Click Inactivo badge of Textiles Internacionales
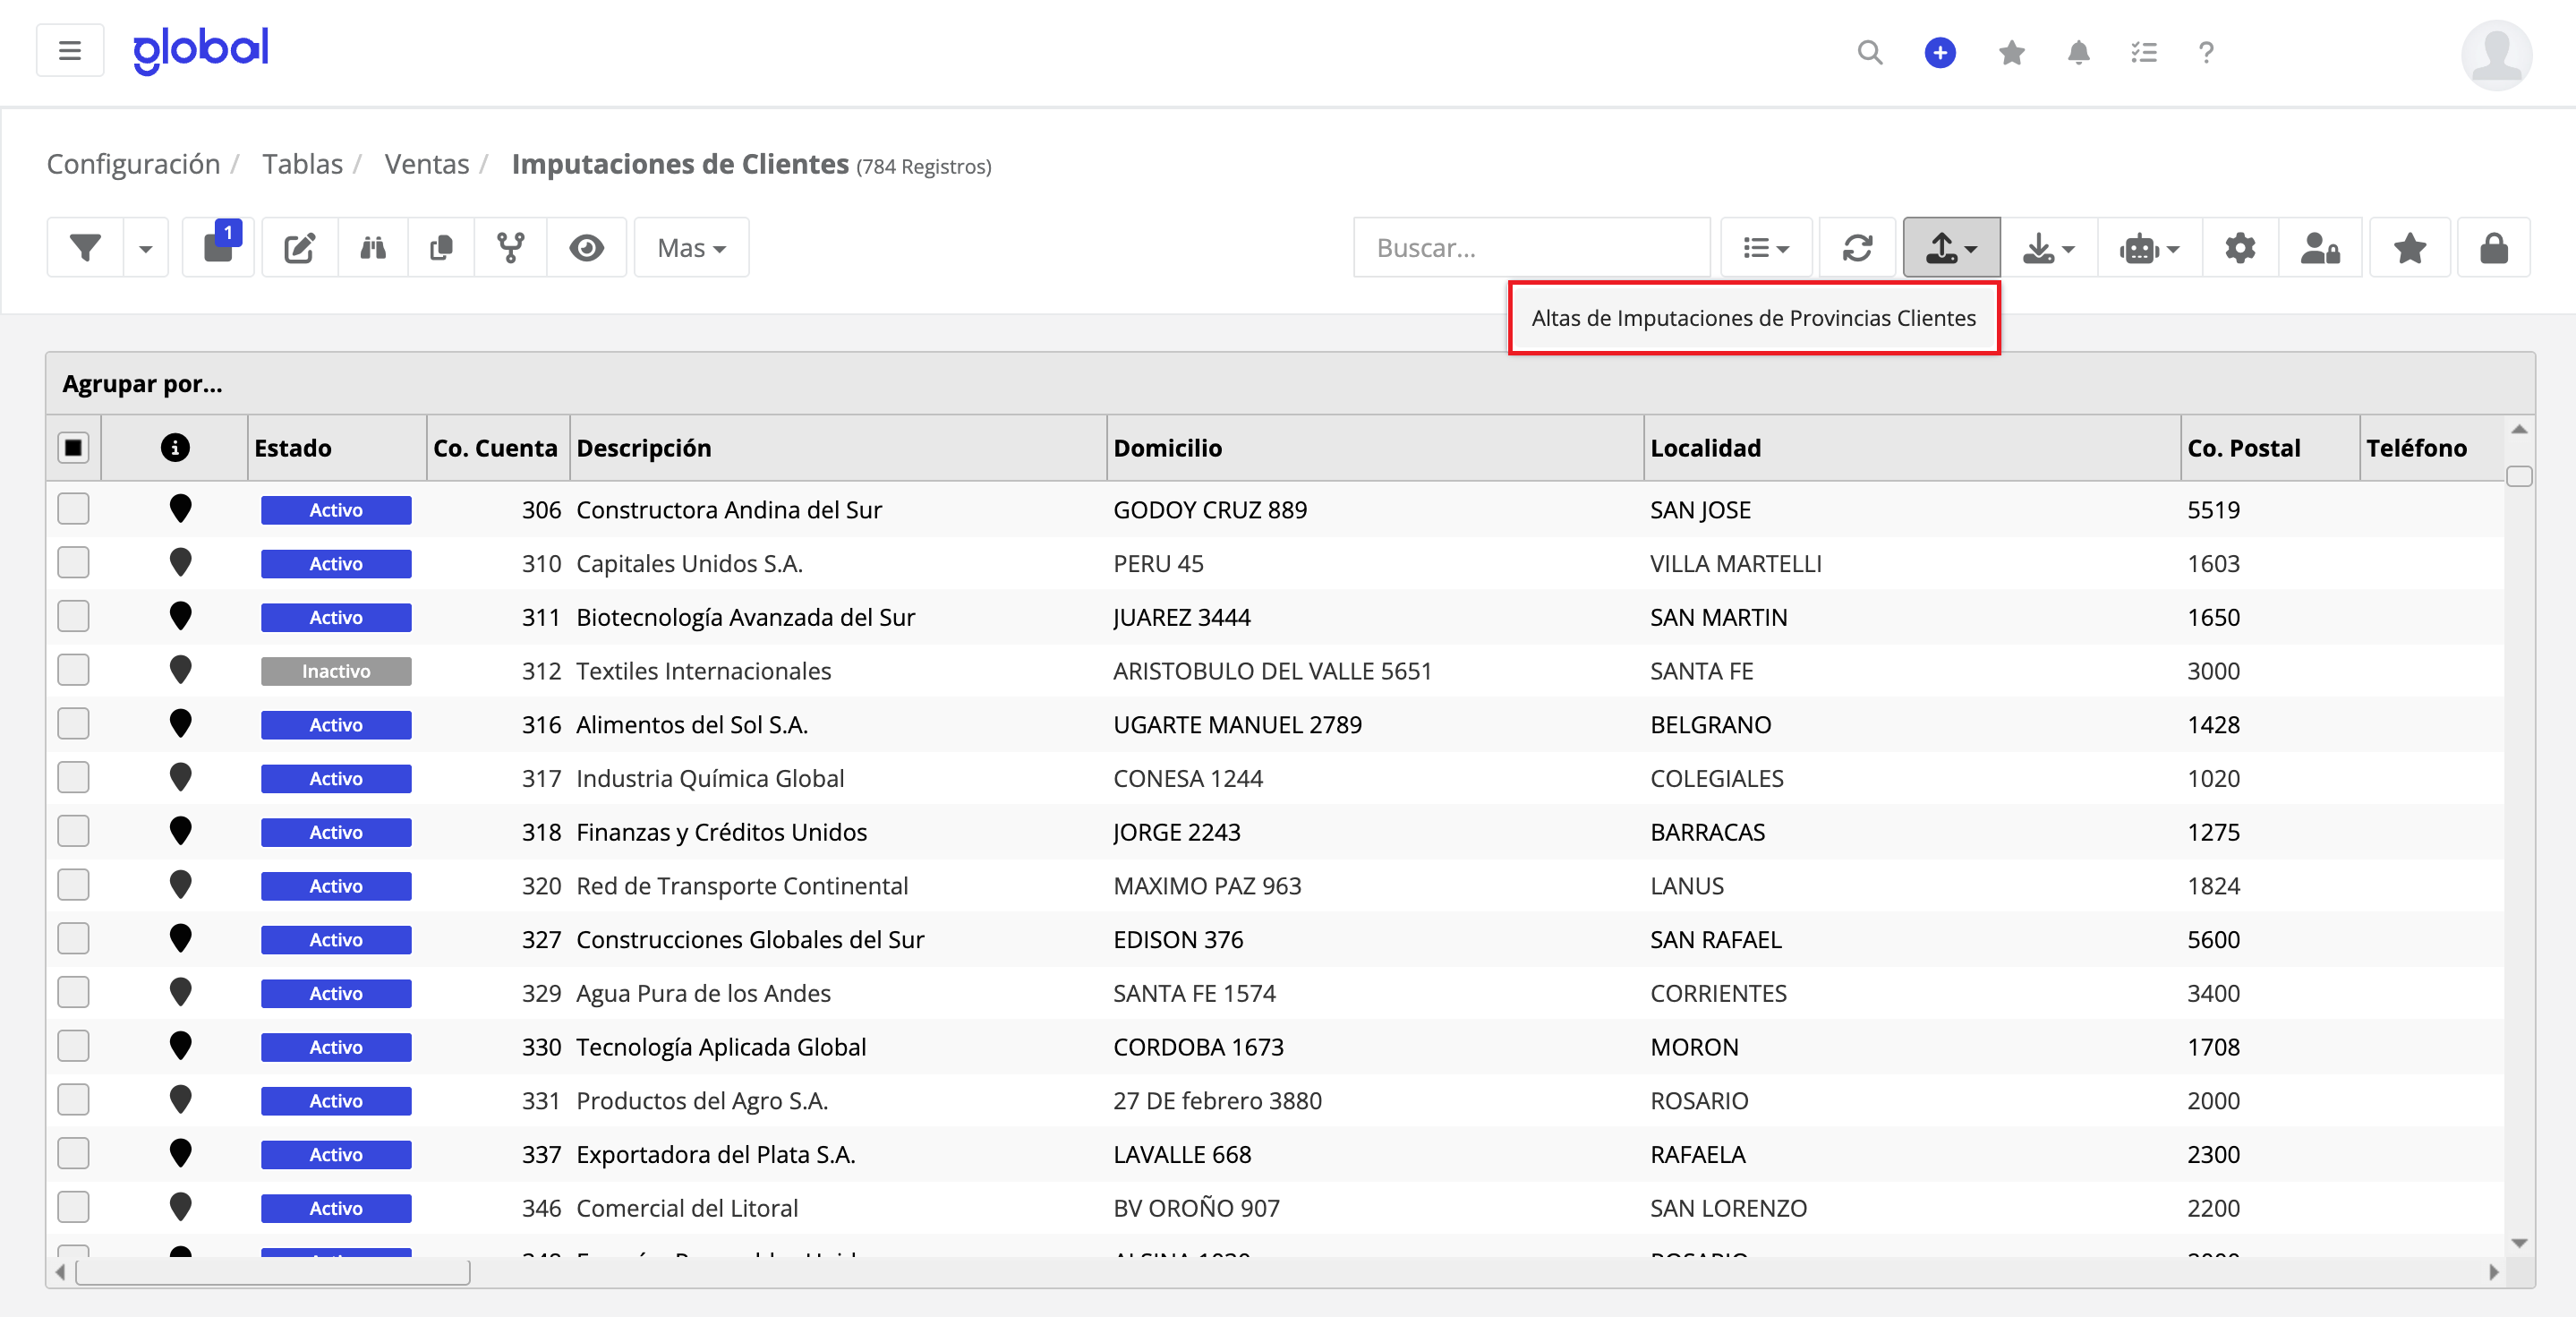This screenshot has width=2576, height=1317. coord(336,671)
